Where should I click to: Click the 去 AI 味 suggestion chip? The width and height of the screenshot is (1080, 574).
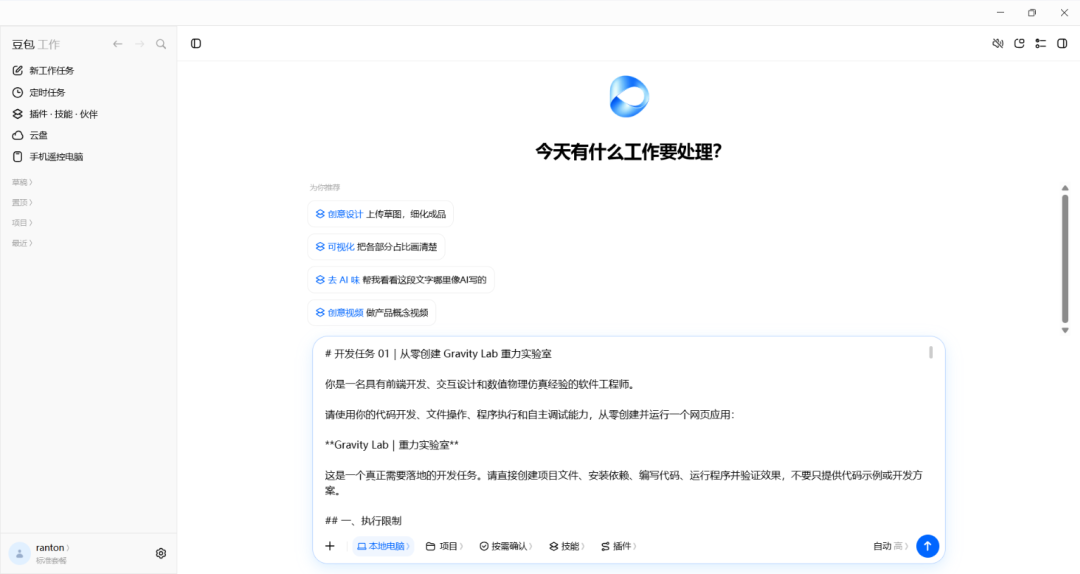pos(401,280)
